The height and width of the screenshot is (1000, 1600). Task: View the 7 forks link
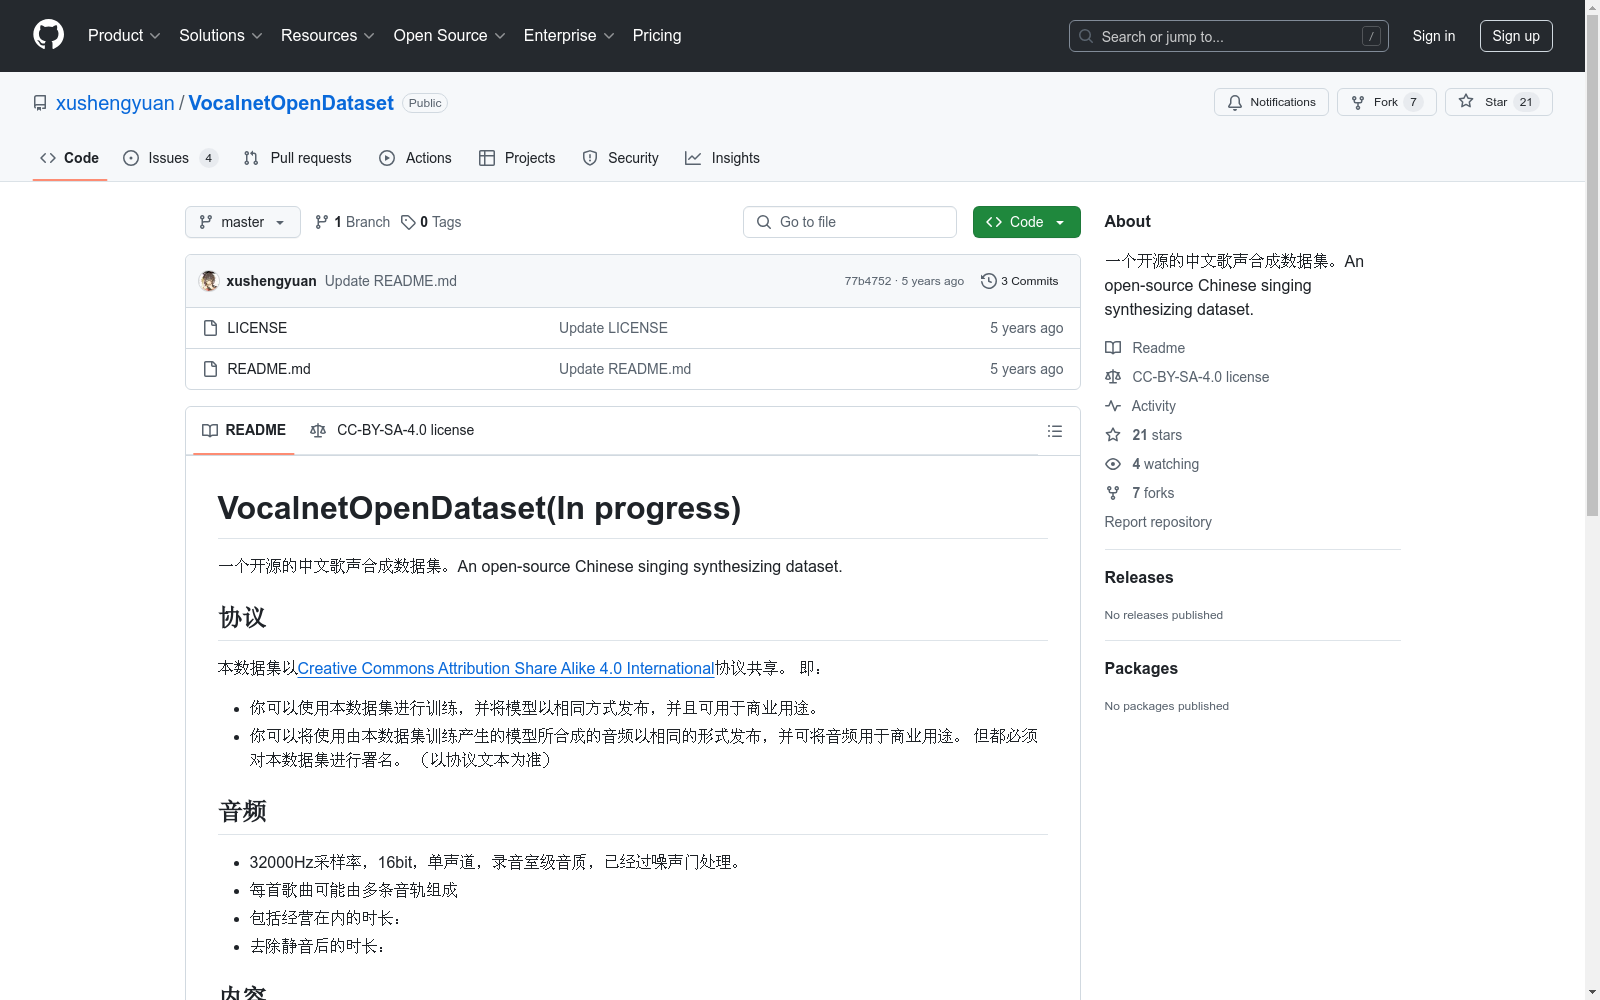1140,493
